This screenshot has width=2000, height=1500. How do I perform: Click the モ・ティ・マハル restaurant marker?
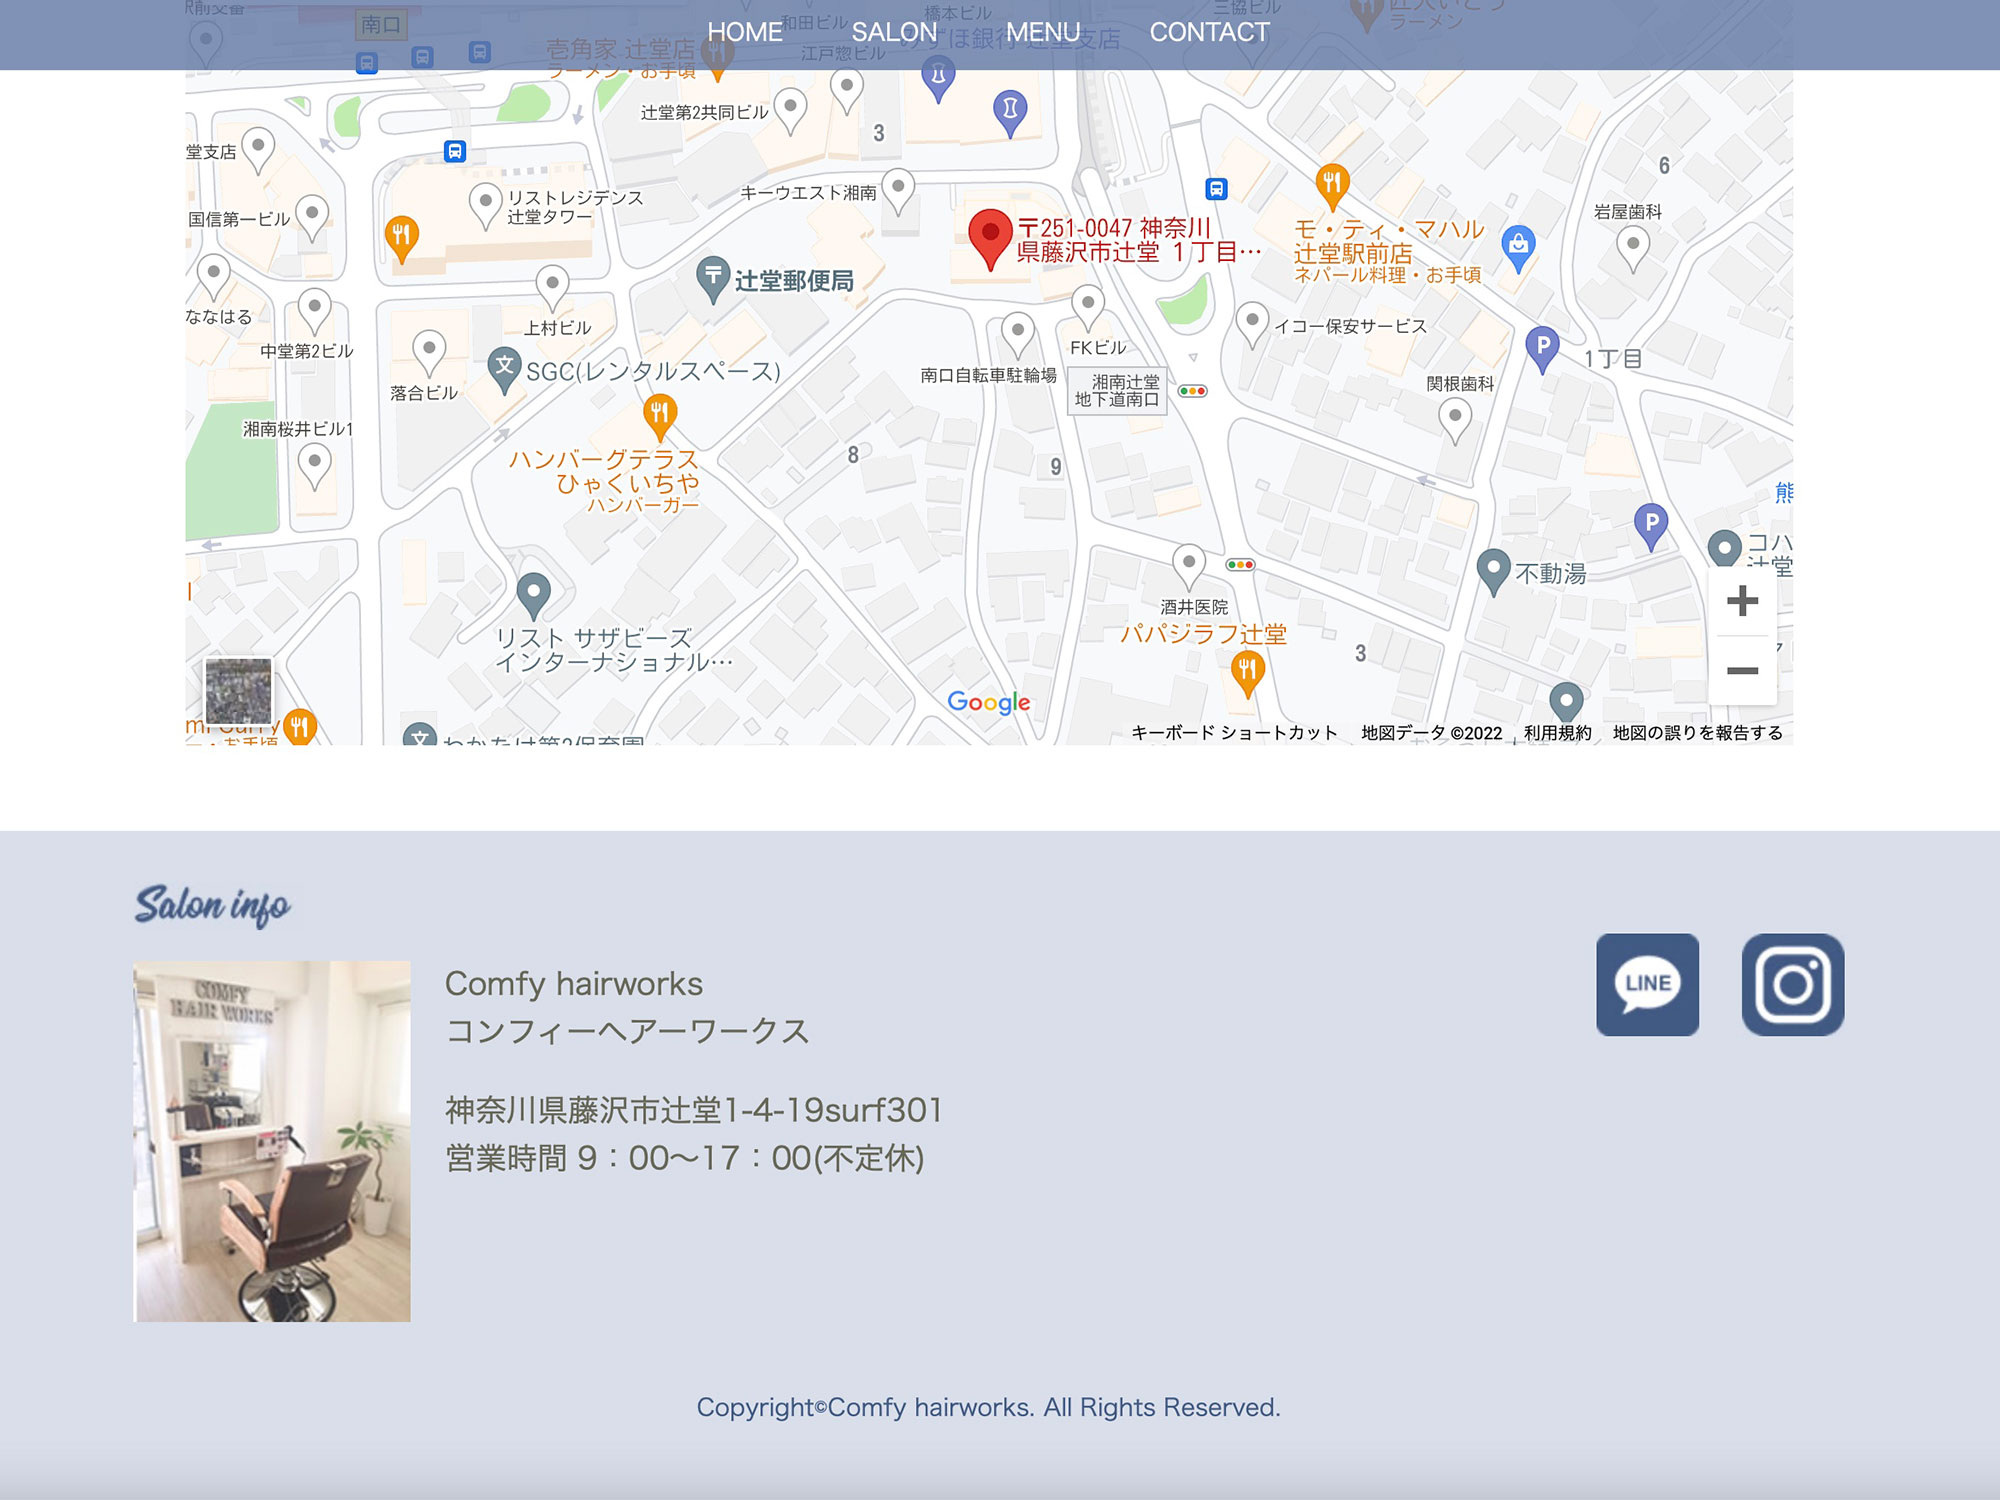(1331, 184)
